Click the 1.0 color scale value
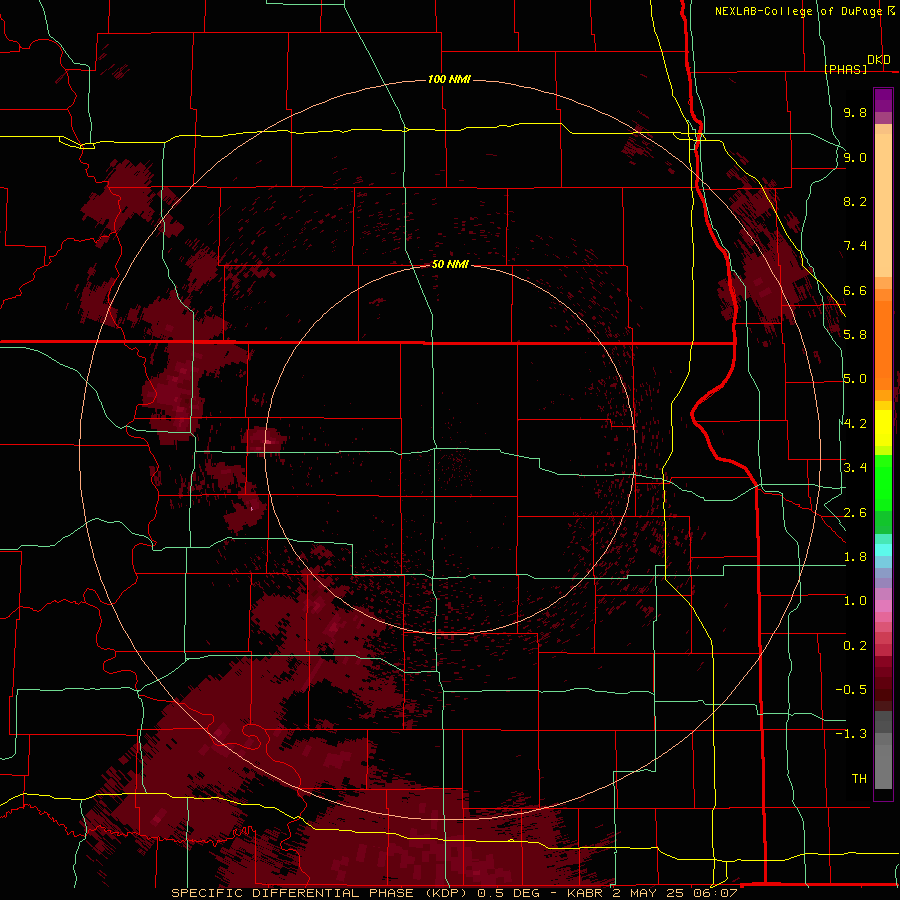 855,601
